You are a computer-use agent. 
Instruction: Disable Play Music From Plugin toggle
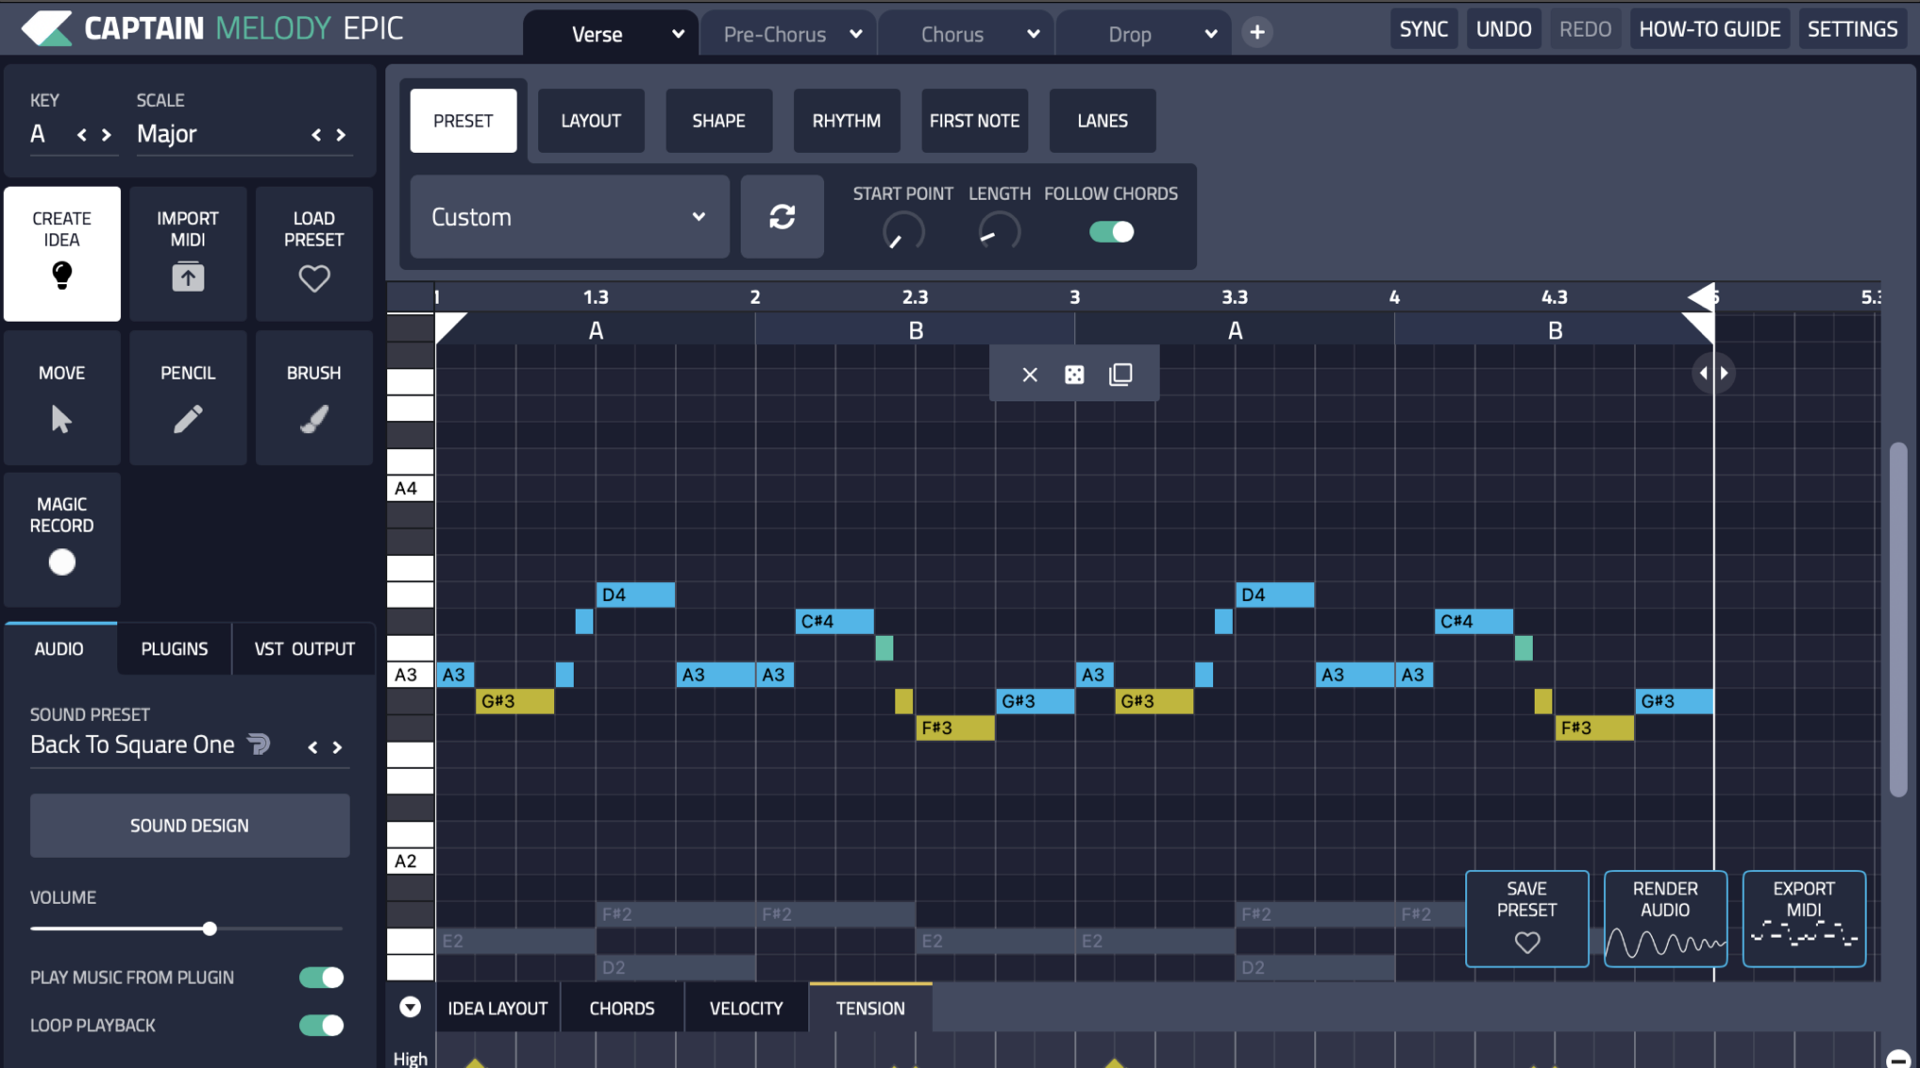click(321, 977)
